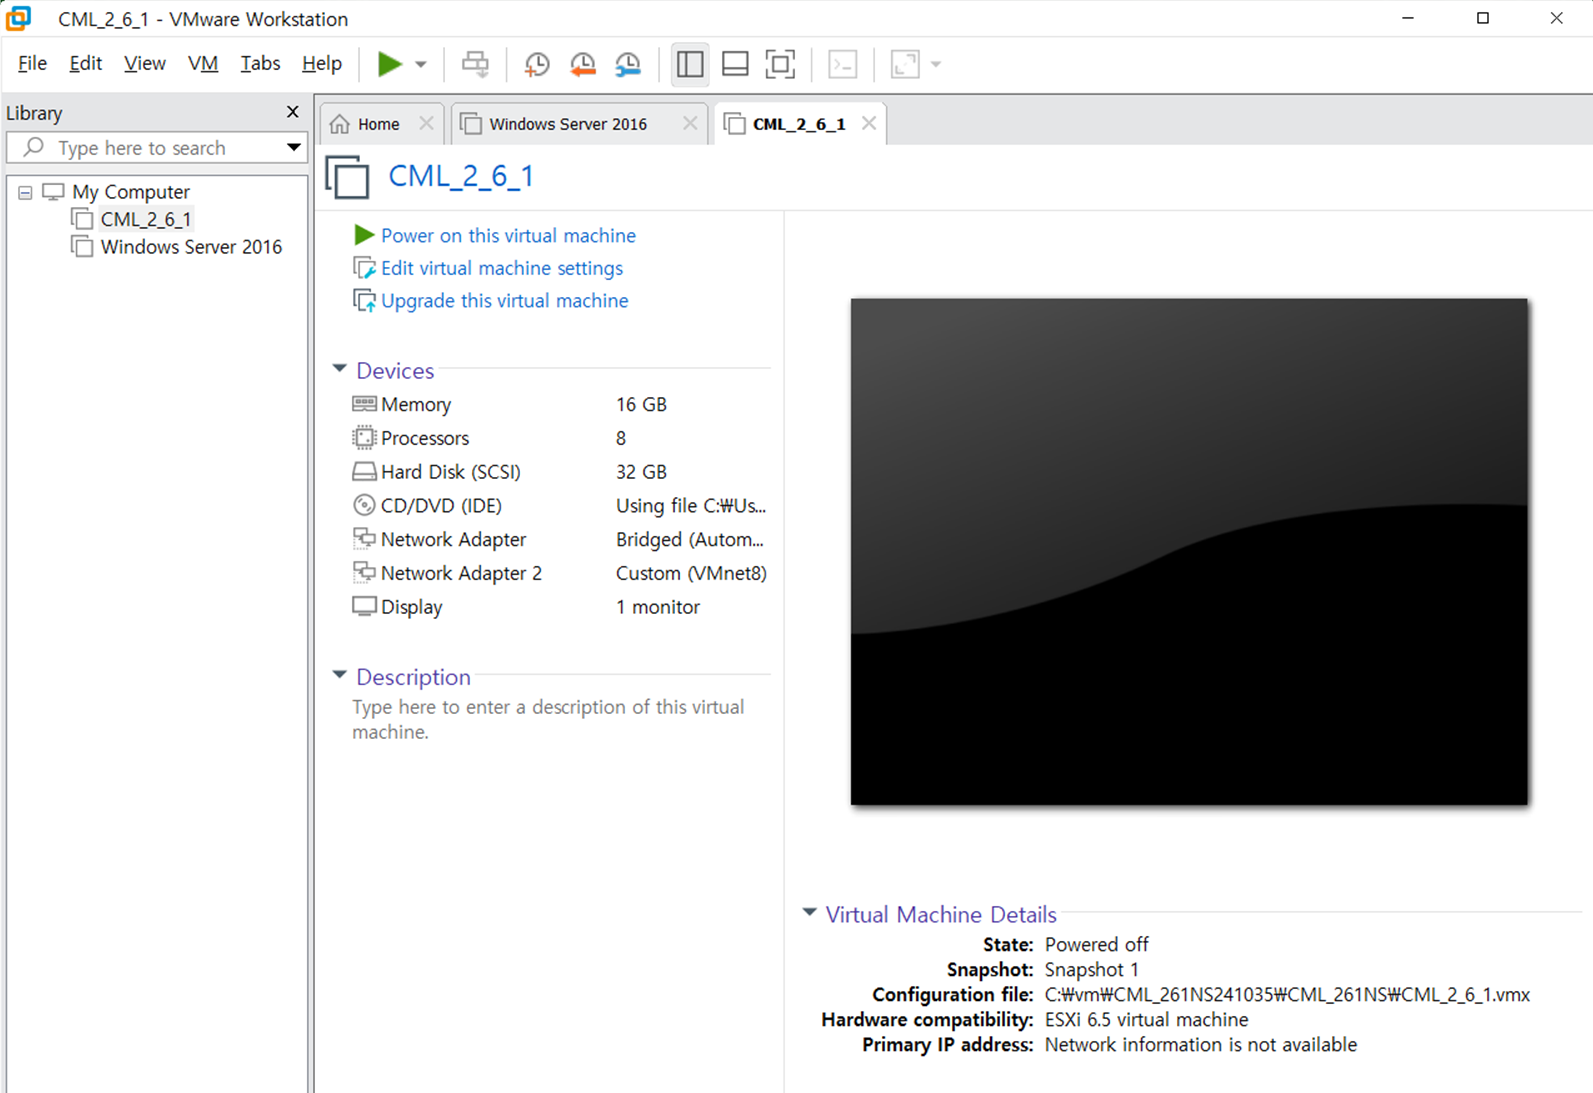Collapse the Virtual Machine Details section
Image resolution: width=1593 pixels, height=1093 pixels.
click(x=810, y=913)
